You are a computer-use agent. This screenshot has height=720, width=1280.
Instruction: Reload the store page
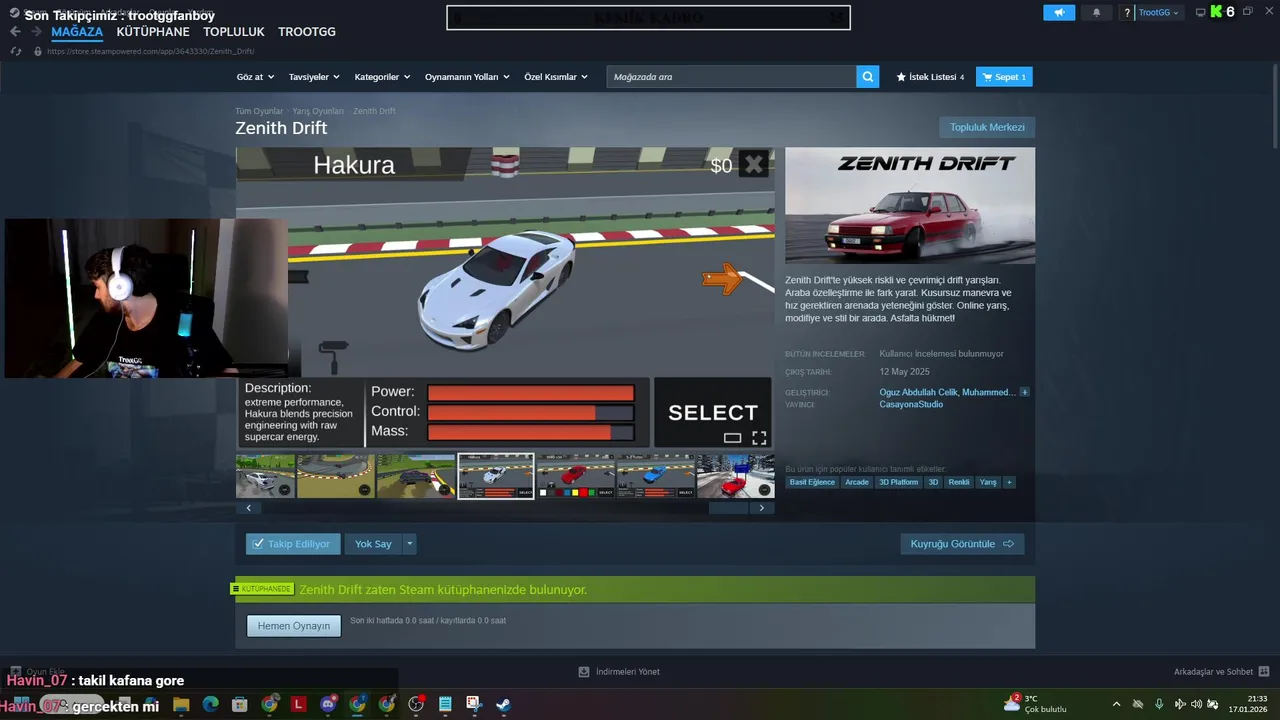click(16, 51)
